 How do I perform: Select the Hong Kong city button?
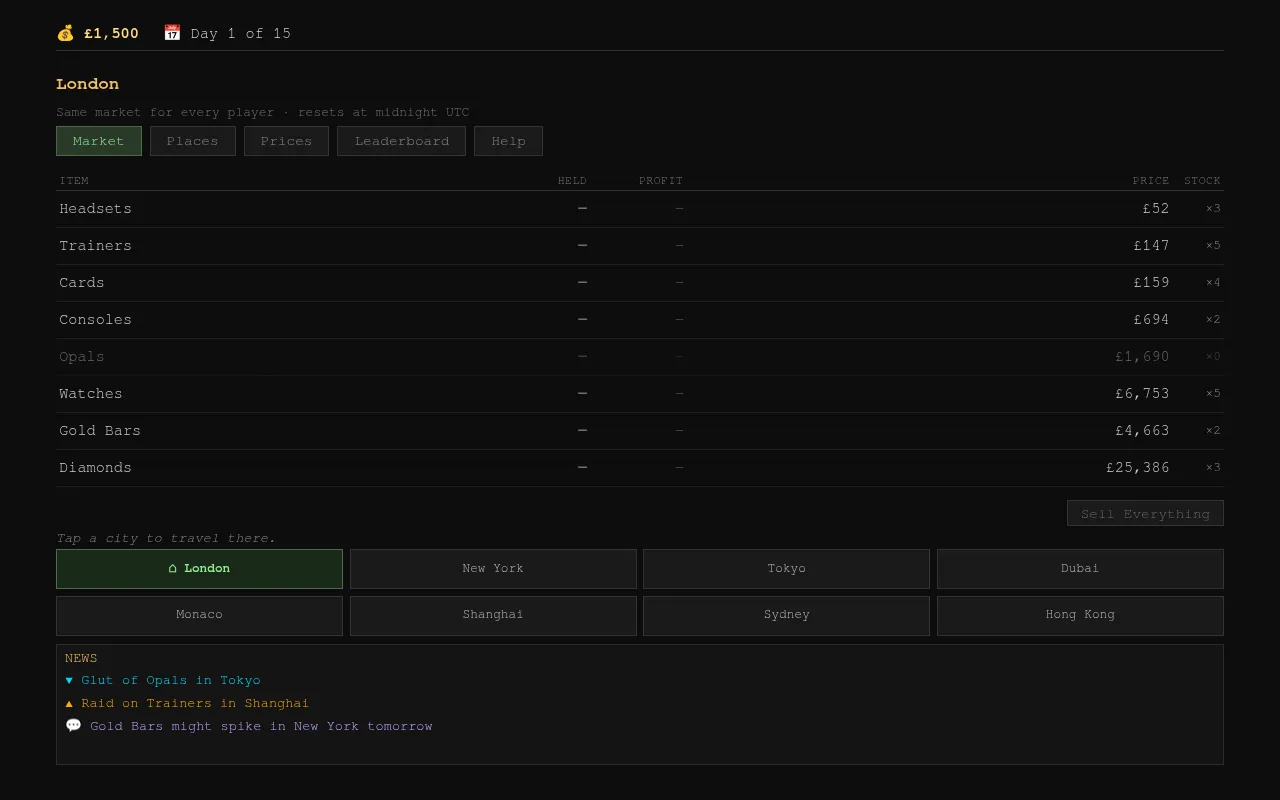click(x=1080, y=615)
